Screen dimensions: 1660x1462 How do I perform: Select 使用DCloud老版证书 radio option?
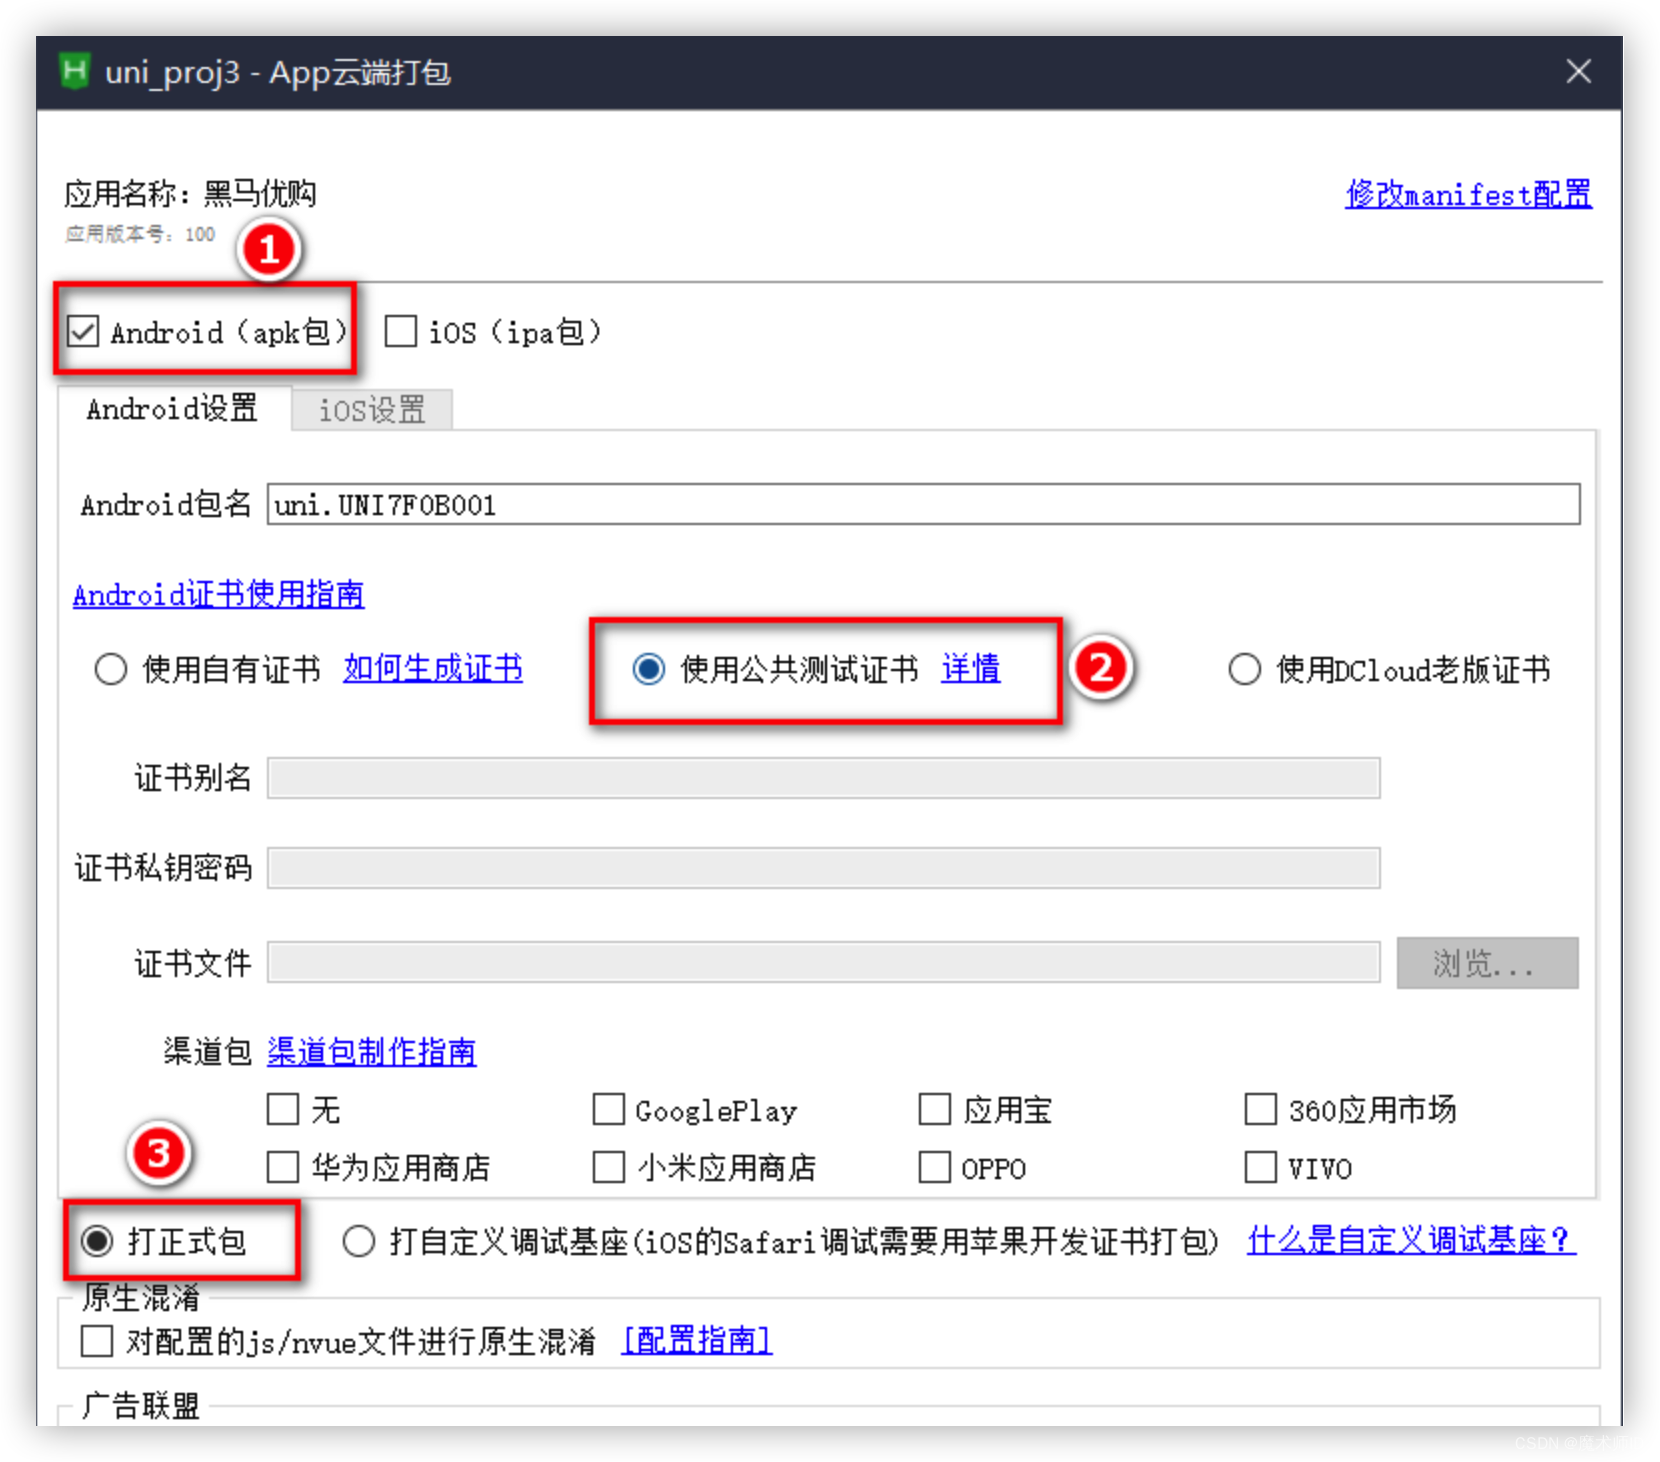click(x=1245, y=669)
